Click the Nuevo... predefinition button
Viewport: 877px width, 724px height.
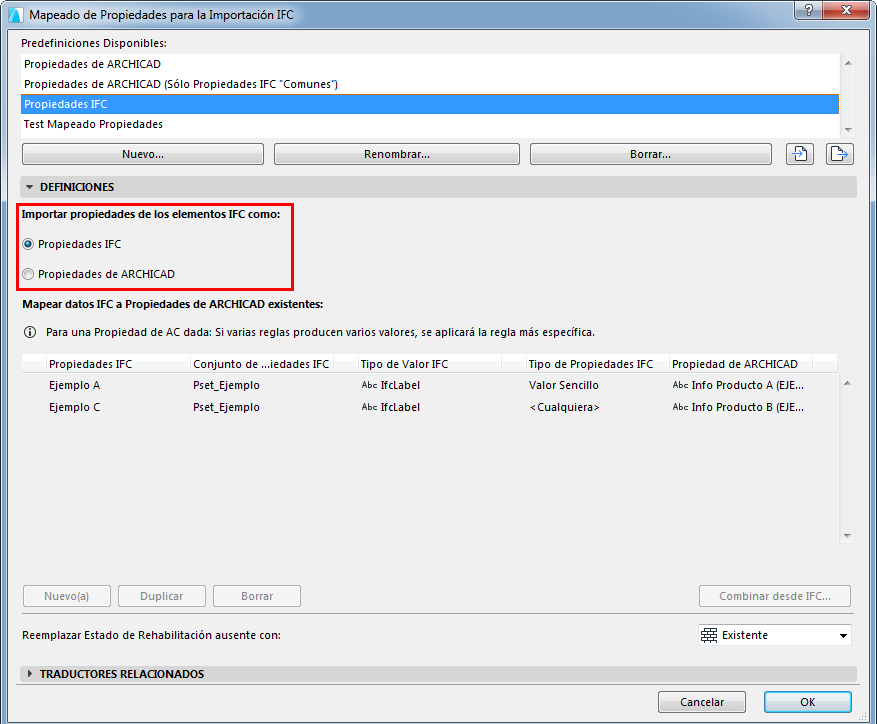[143, 154]
